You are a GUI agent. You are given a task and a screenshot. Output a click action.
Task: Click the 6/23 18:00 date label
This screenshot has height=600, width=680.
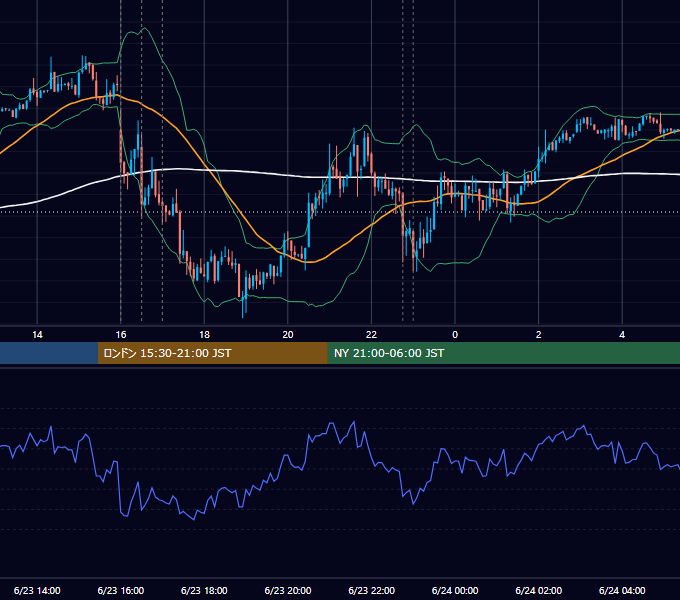click(x=204, y=590)
